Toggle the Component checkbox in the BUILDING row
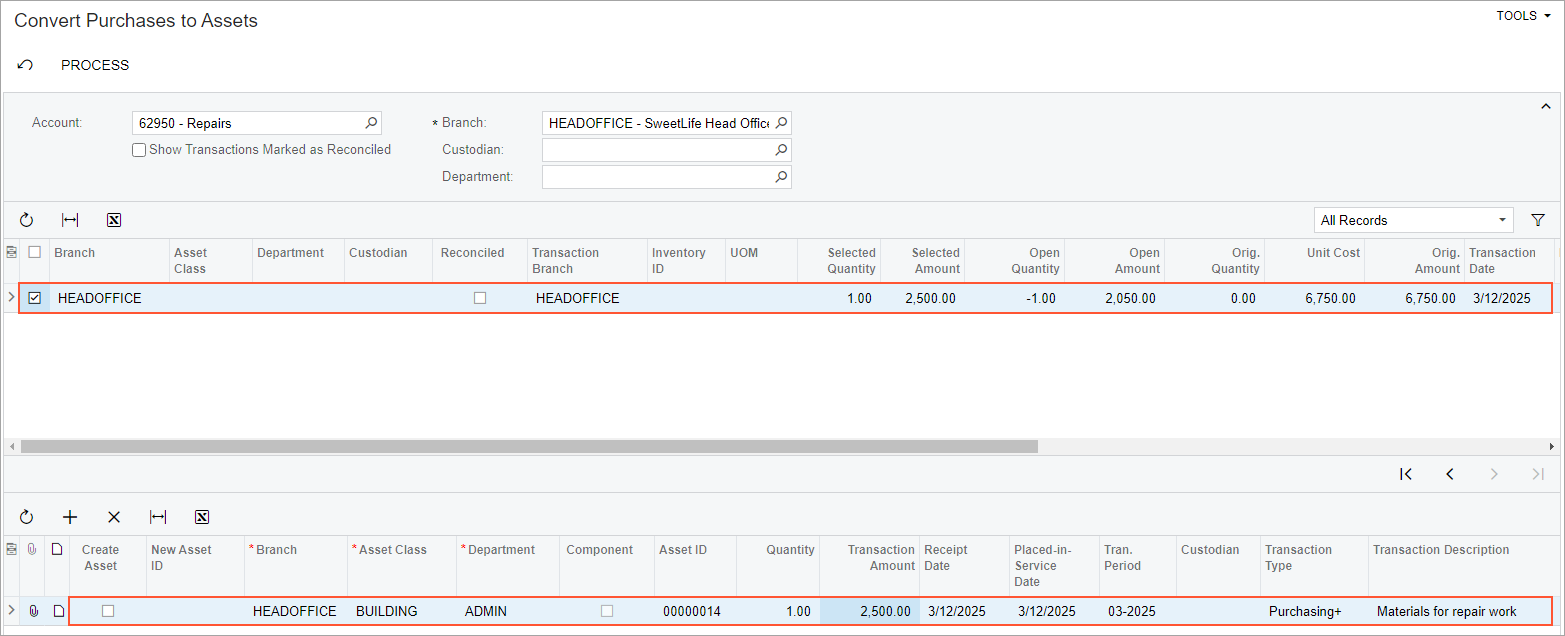Screen dimensions: 1565x636 [607, 611]
